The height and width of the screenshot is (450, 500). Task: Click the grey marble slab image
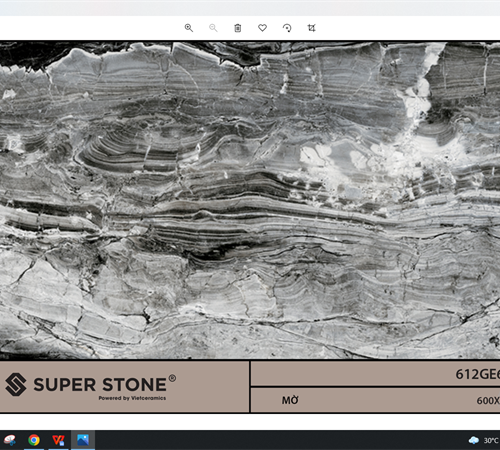[250, 200]
